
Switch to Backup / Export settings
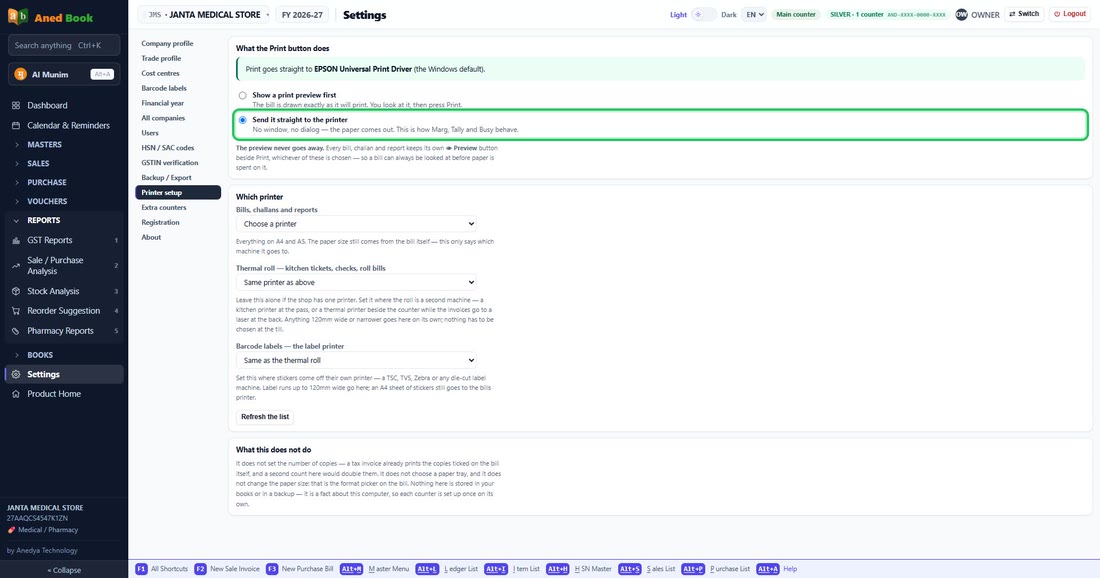tap(178, 177)
